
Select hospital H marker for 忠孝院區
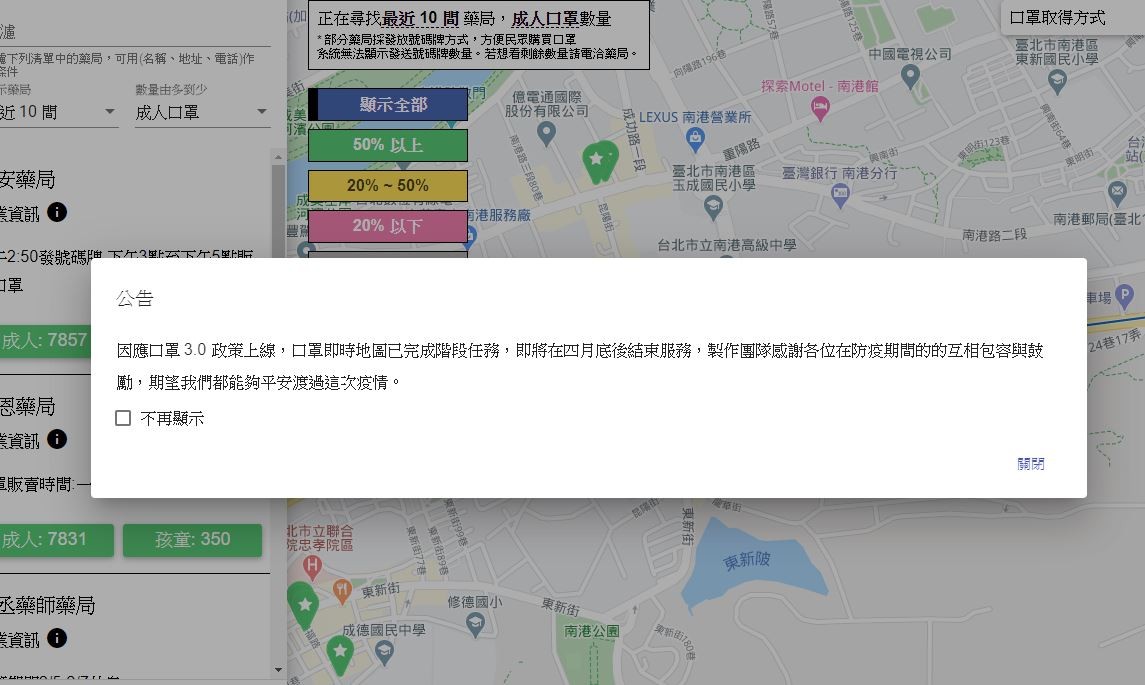[313, 565]
